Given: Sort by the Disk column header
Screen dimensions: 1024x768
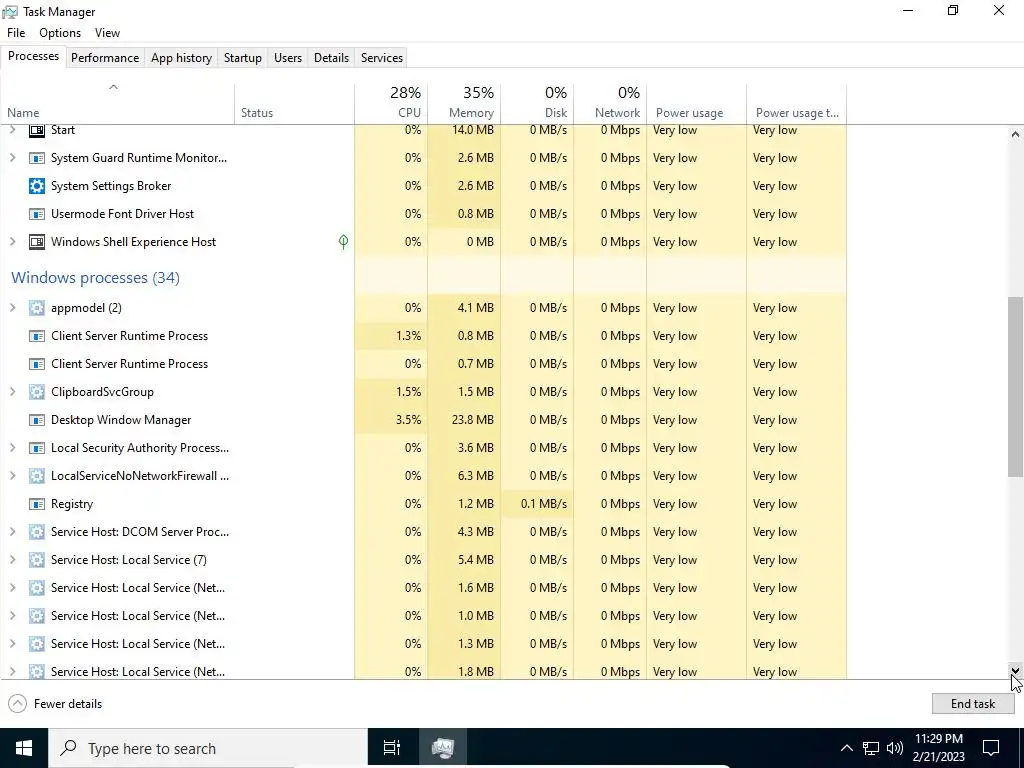Looking at the screenshot, I should (537, 103).
